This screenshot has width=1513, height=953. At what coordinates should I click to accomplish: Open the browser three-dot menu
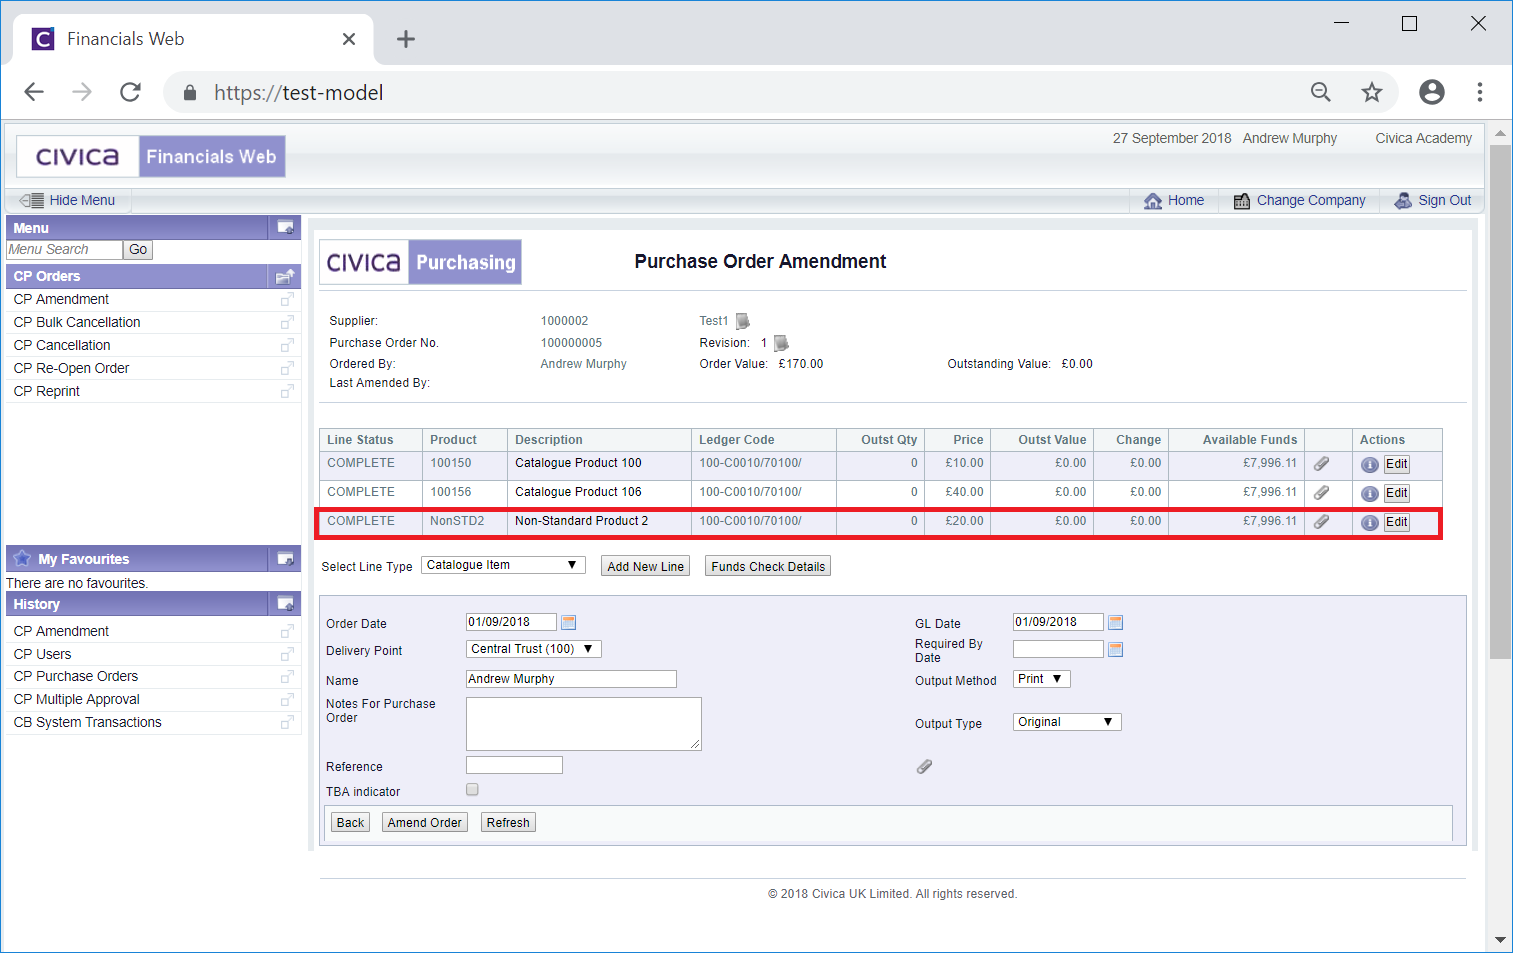(x=1480, y=92)
